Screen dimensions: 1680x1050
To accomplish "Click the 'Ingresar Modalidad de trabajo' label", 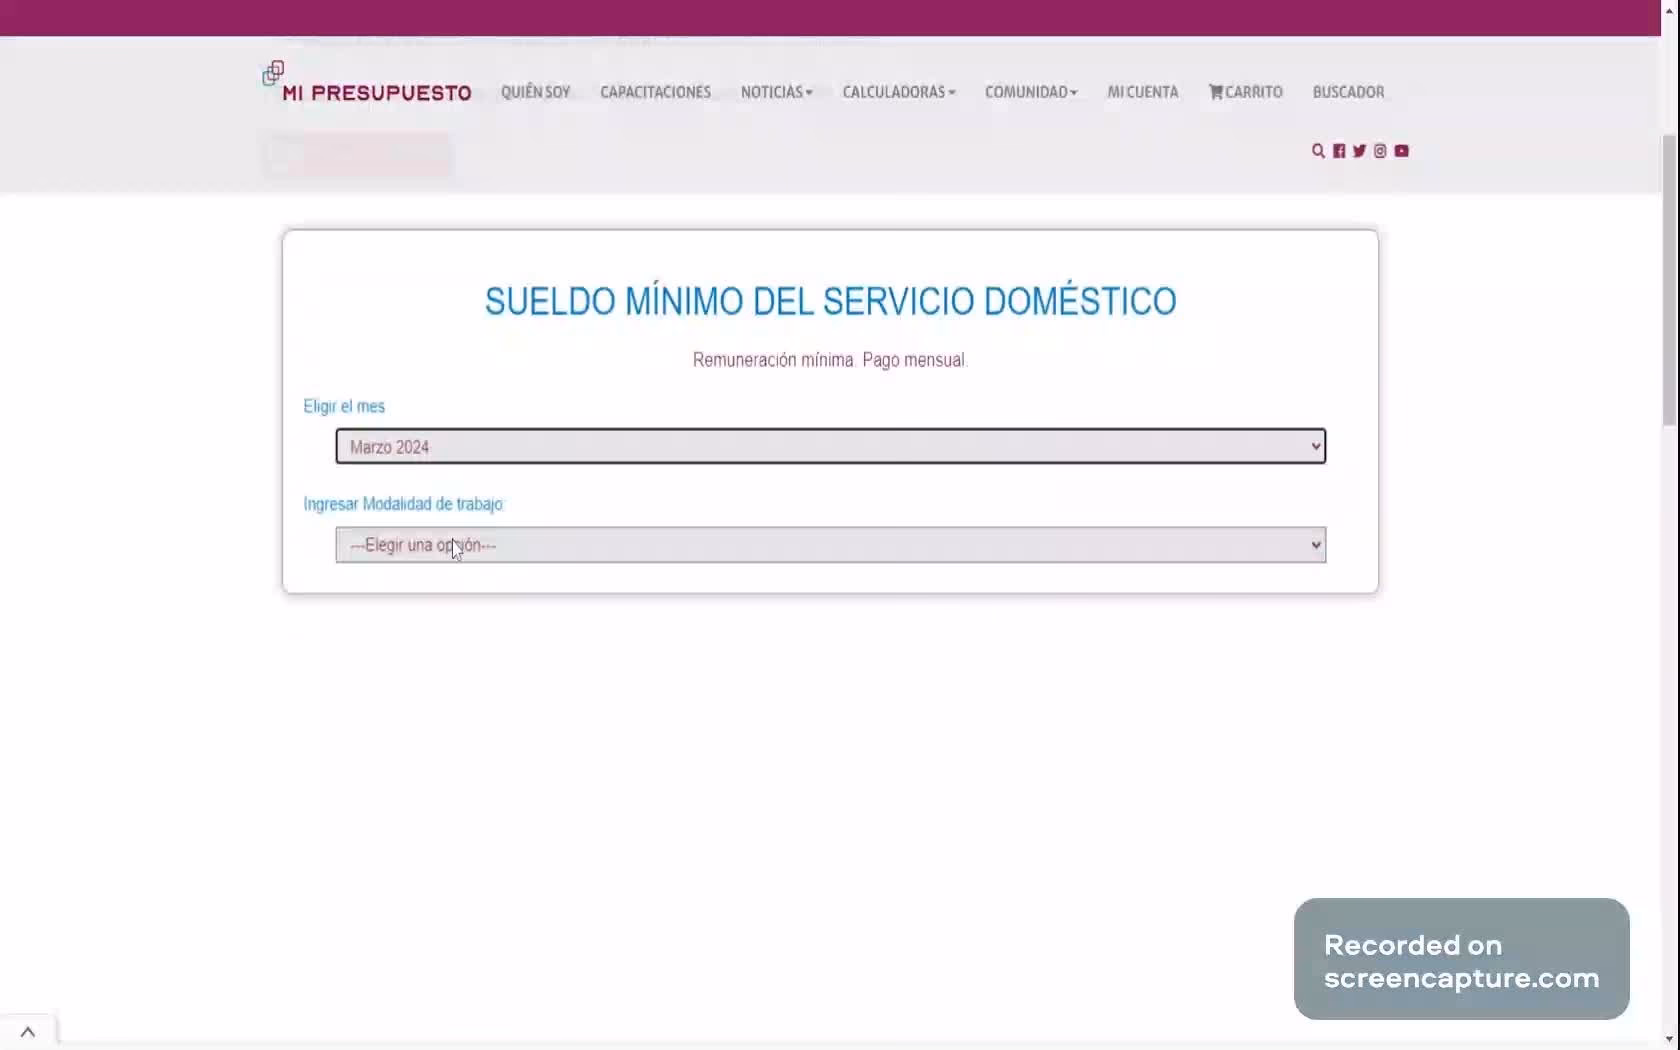I will click(x=403, y=504).
